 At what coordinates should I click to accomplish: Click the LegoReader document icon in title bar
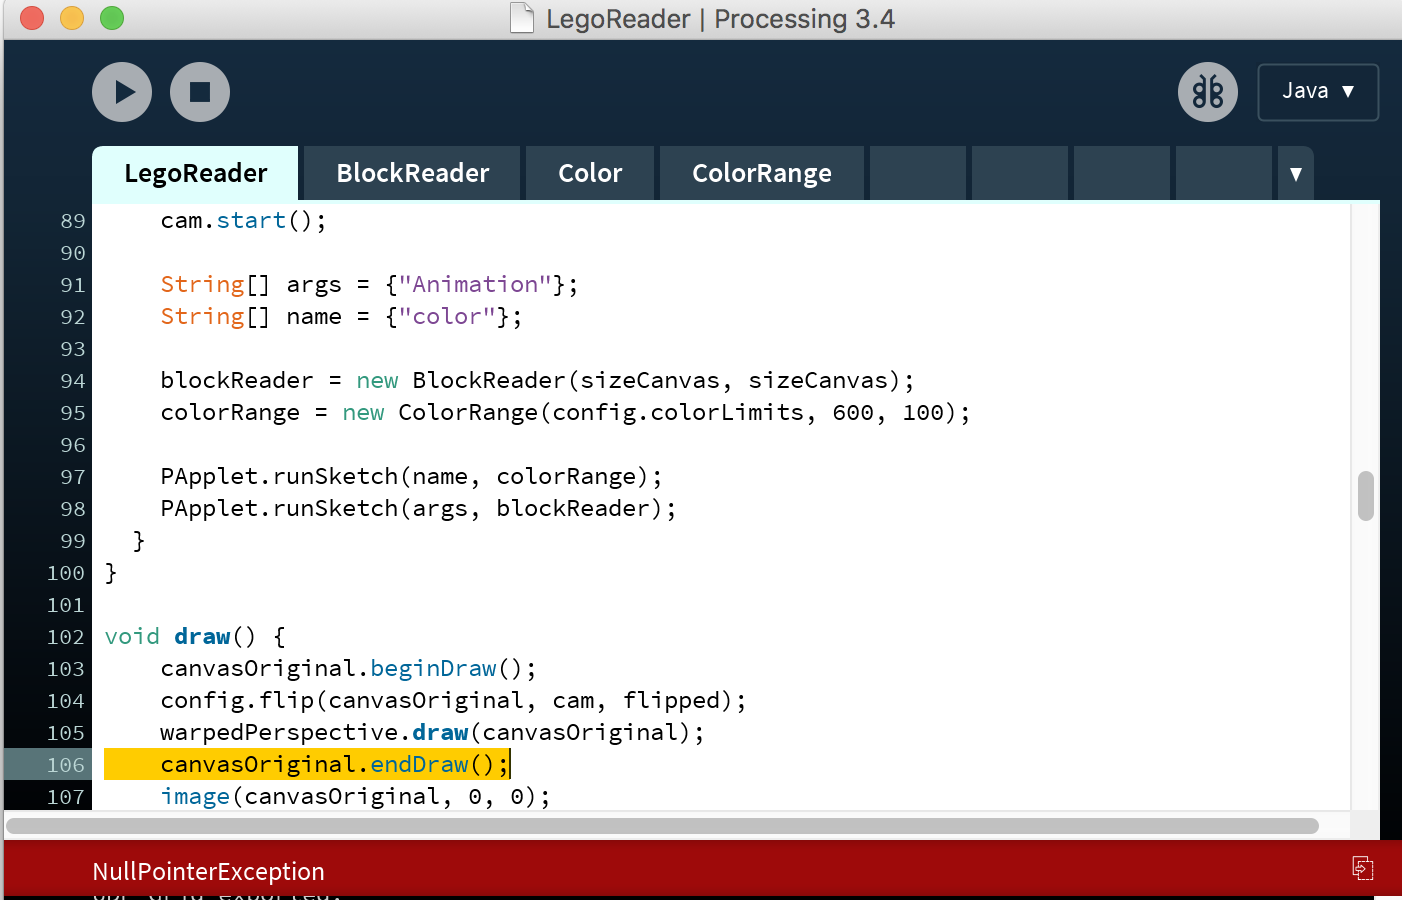coord(522,18)
